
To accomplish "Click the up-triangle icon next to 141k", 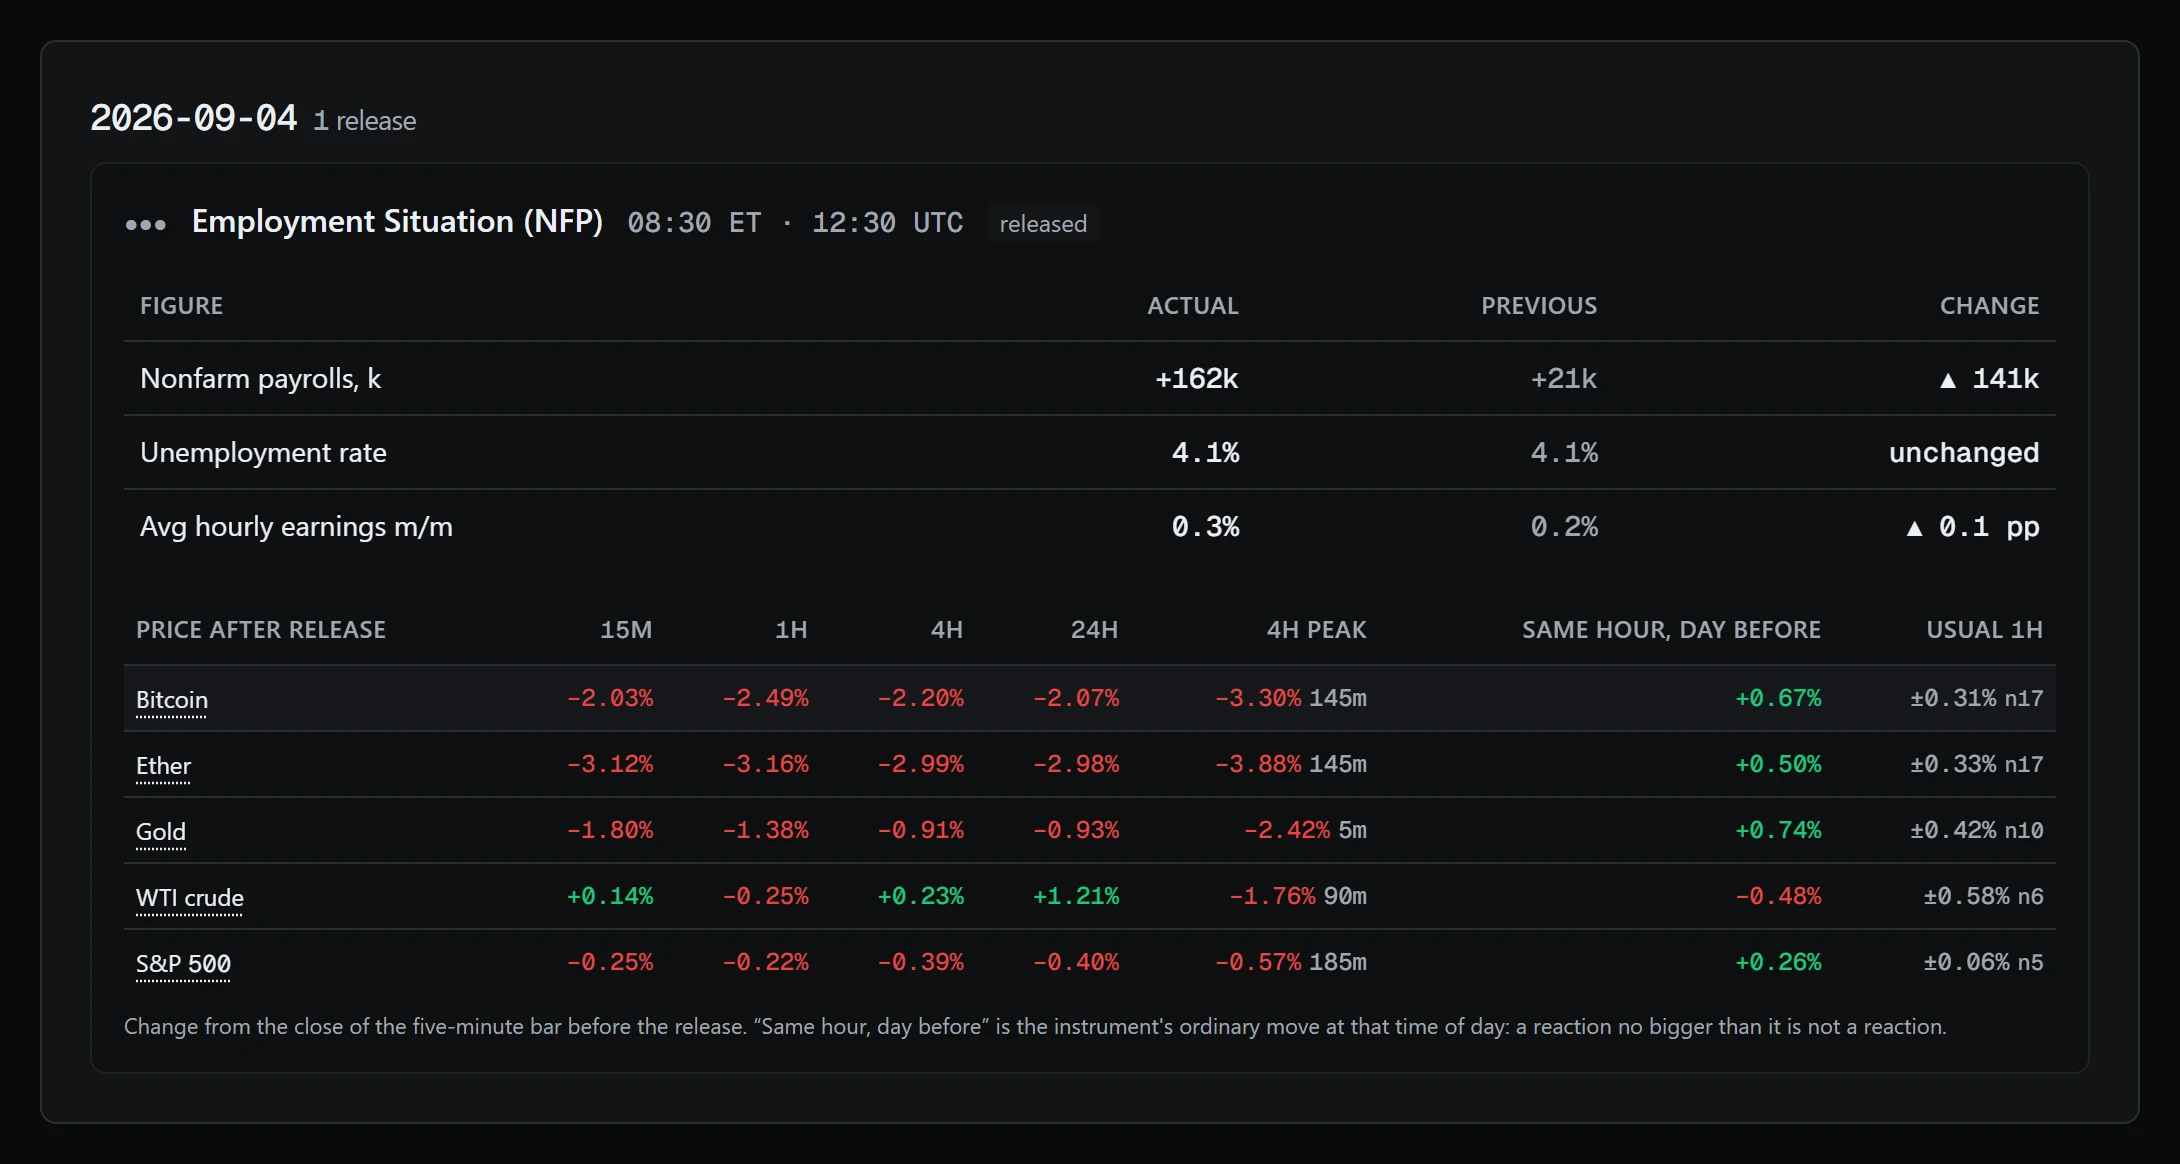I will click(1947, 380).
